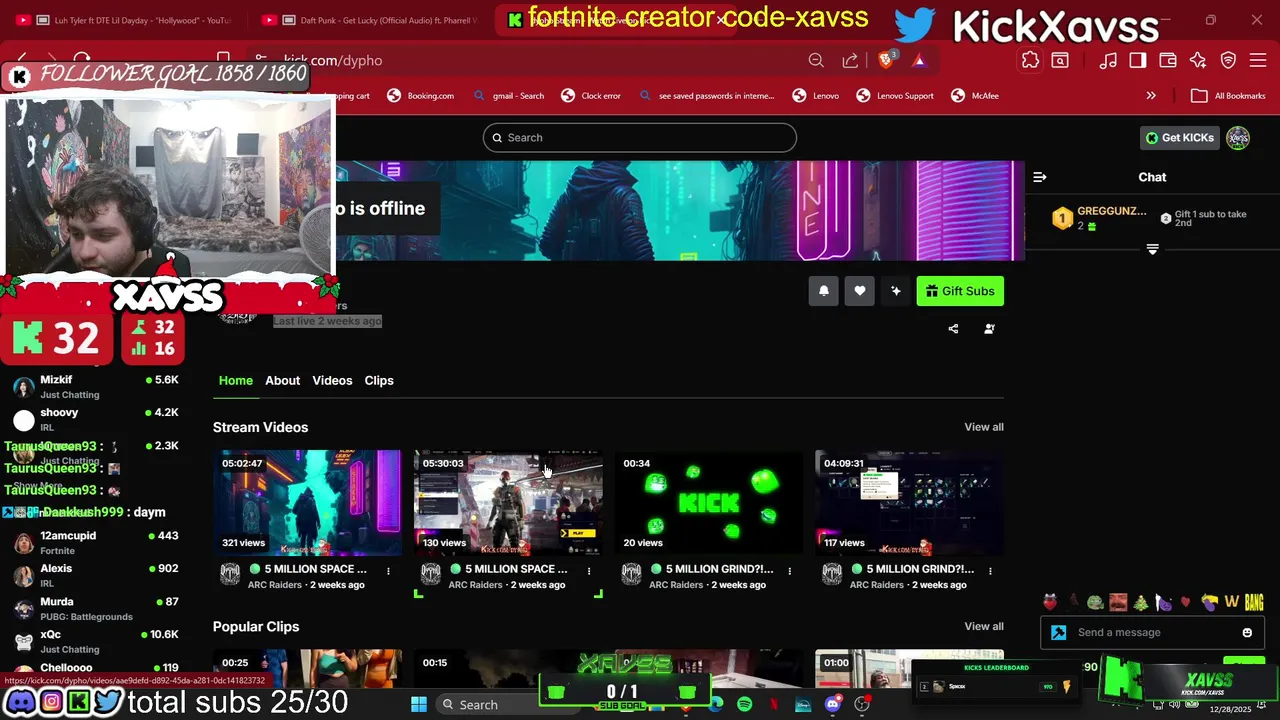Open the 01:00 popular clip thumbnail
The image size is (1280, 720).
(x=909, y=668)
